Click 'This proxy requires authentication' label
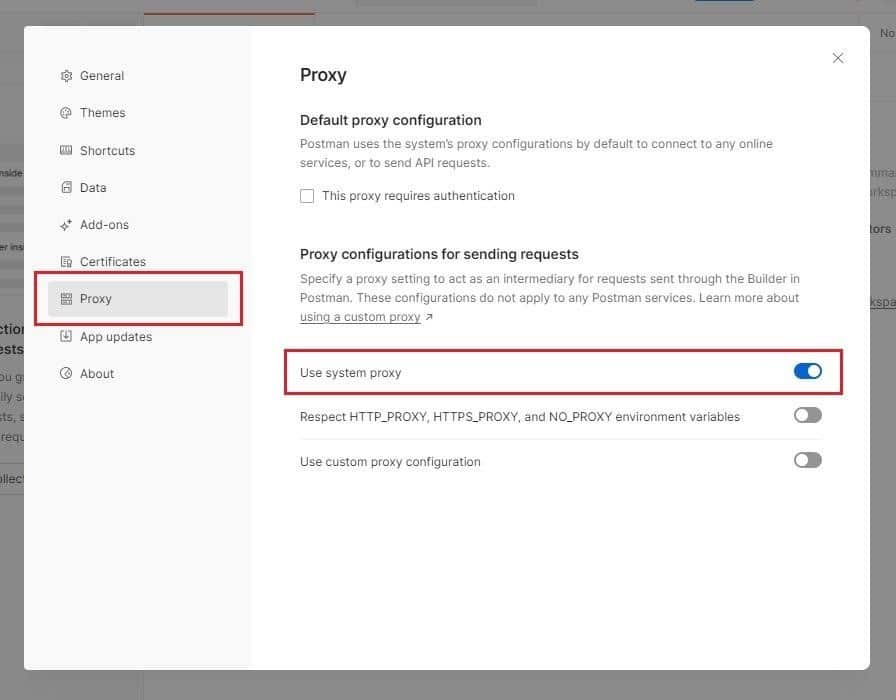Viewport: 896px width, 700px height. [418, 196]
